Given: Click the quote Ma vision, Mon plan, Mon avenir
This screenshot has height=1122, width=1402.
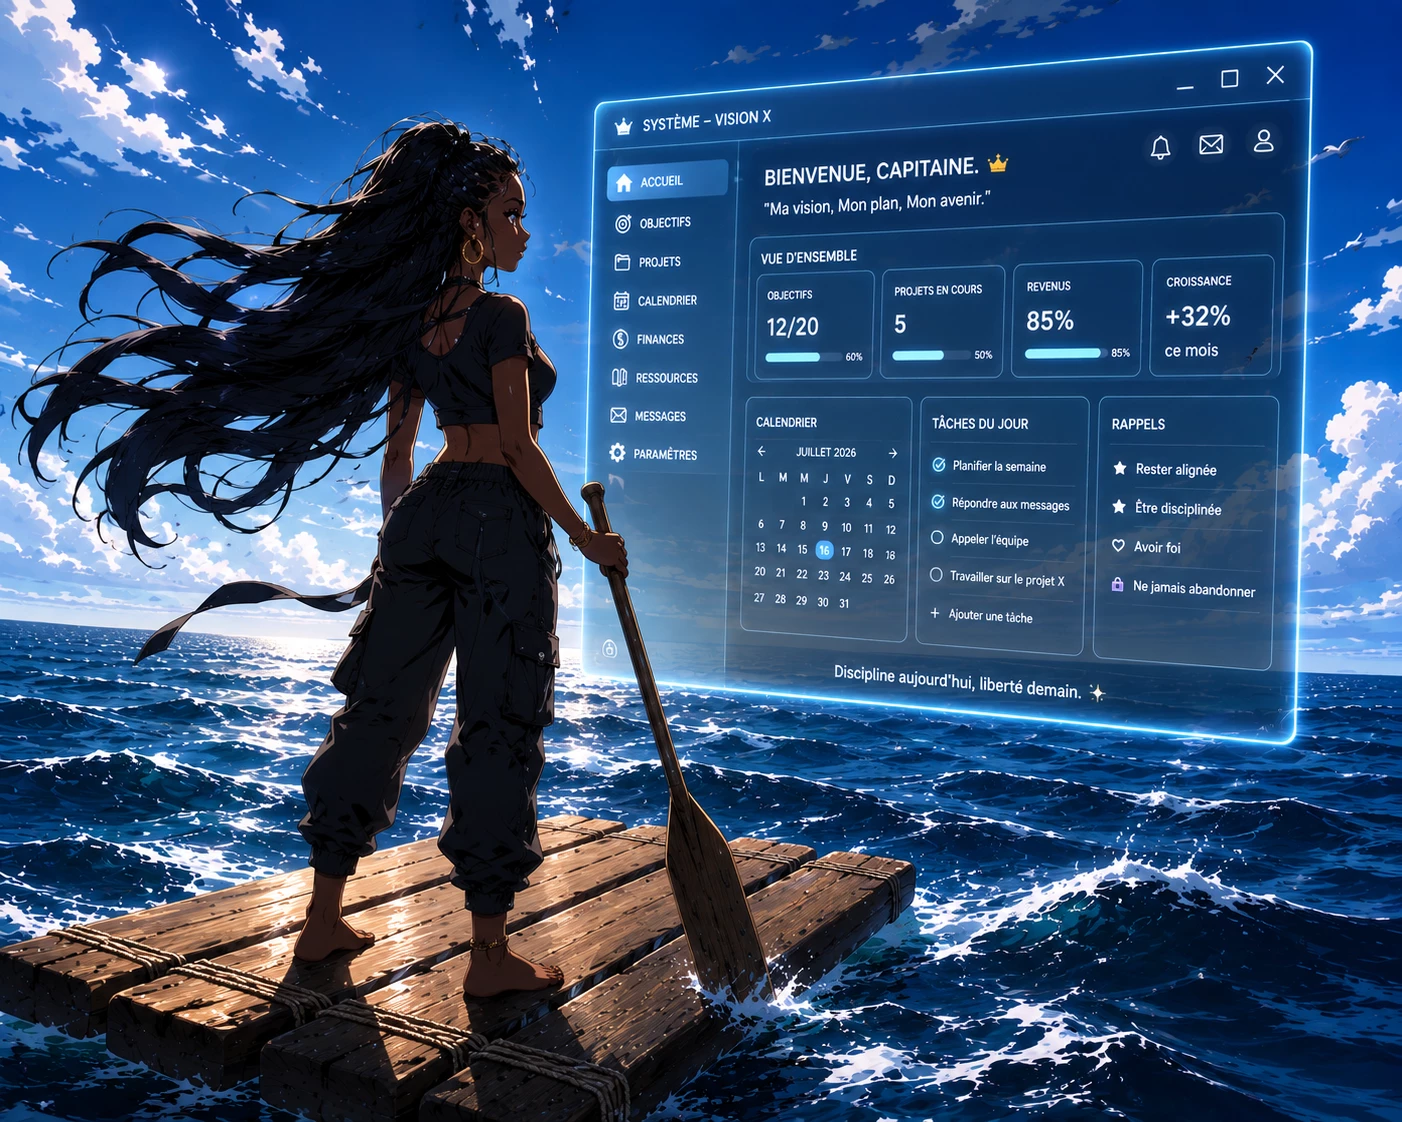Looking at the screenshot, I should coord(876,204).
